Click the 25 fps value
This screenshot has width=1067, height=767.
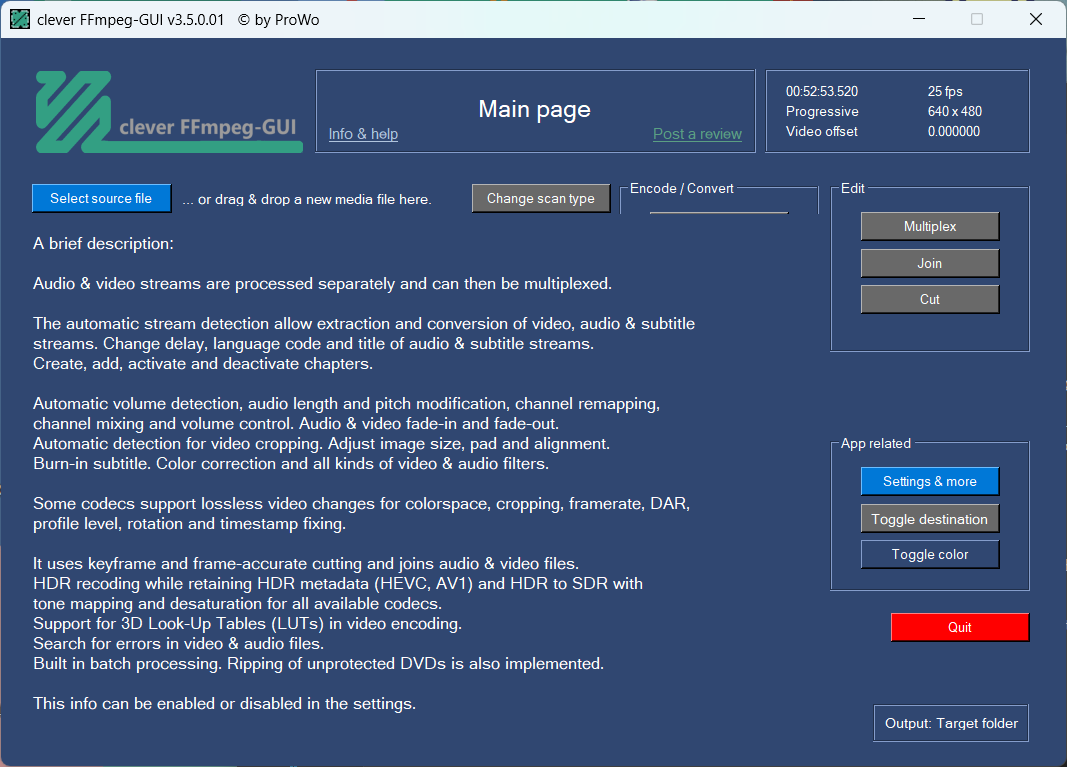pos(945,91)
